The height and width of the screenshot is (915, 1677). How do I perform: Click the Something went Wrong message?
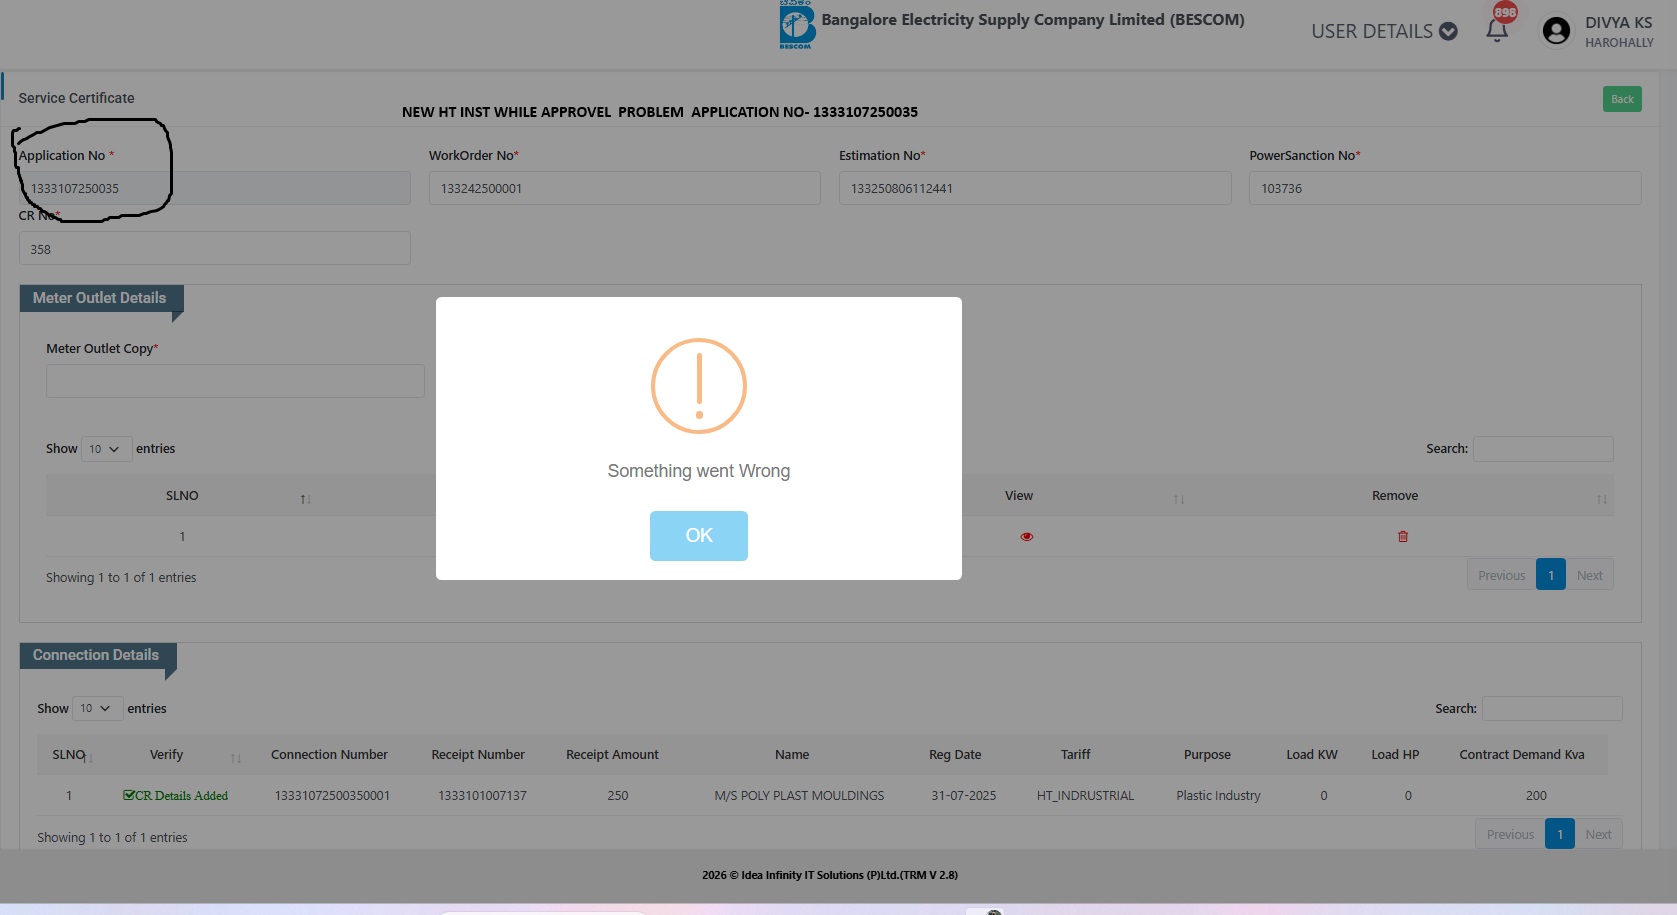tap(699, 471)
